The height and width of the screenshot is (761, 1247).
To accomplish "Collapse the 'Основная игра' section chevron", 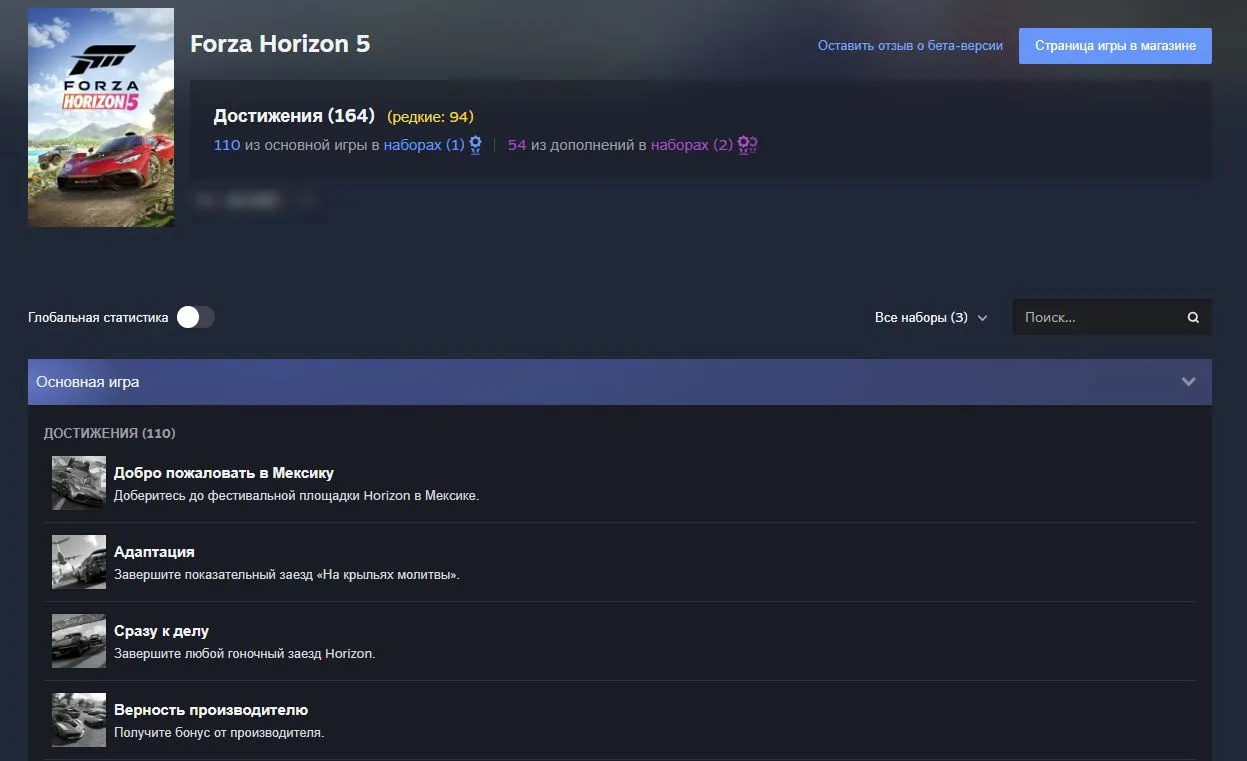I will coord(1189,382).
